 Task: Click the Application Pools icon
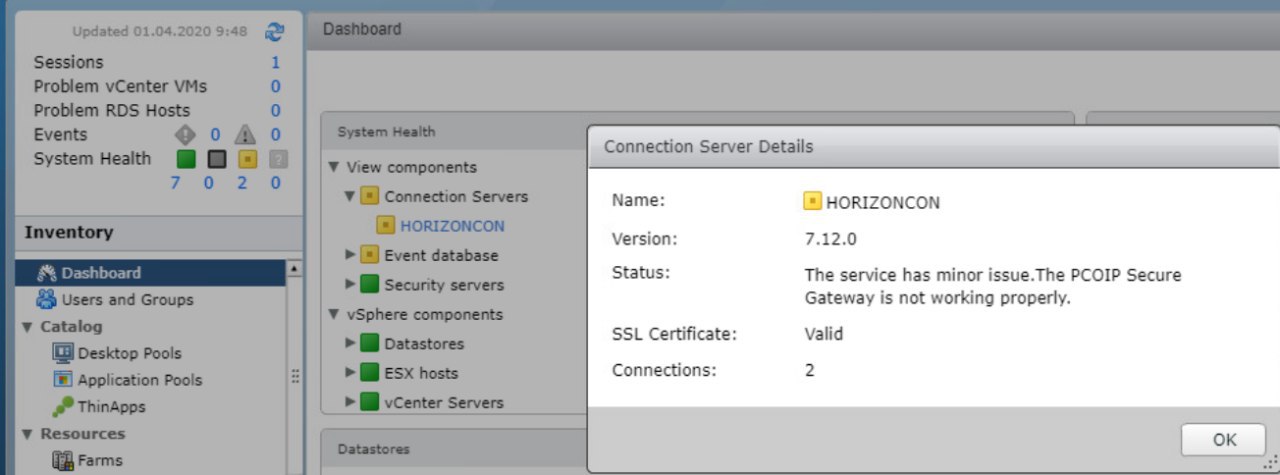tap(63, 380)
